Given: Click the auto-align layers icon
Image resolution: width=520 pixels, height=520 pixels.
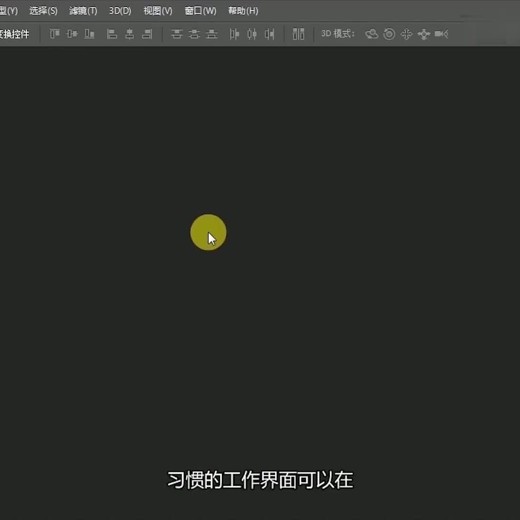Looking at the screenshot, I should click(x=298, y=34).
